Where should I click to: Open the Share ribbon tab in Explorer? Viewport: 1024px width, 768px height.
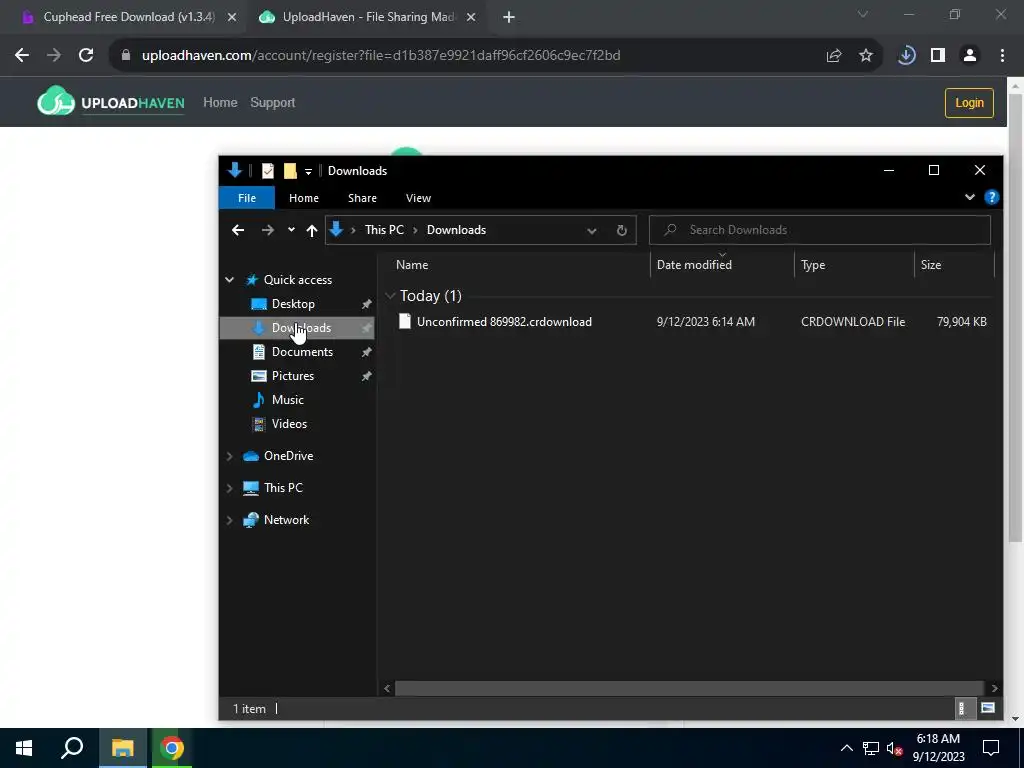[x=362, y=198]
